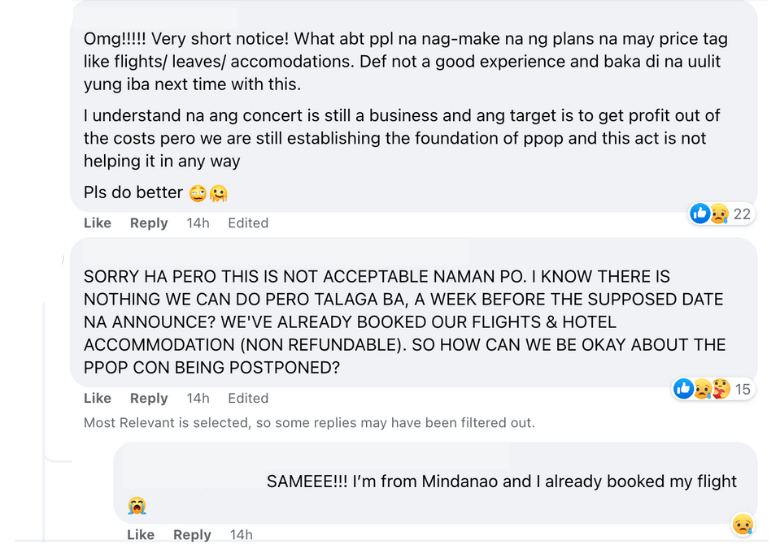Screen dimensions: 775x550
Task: Reply to the "Omg!!!!! Very short notice" comment
Action: (149, 223)
